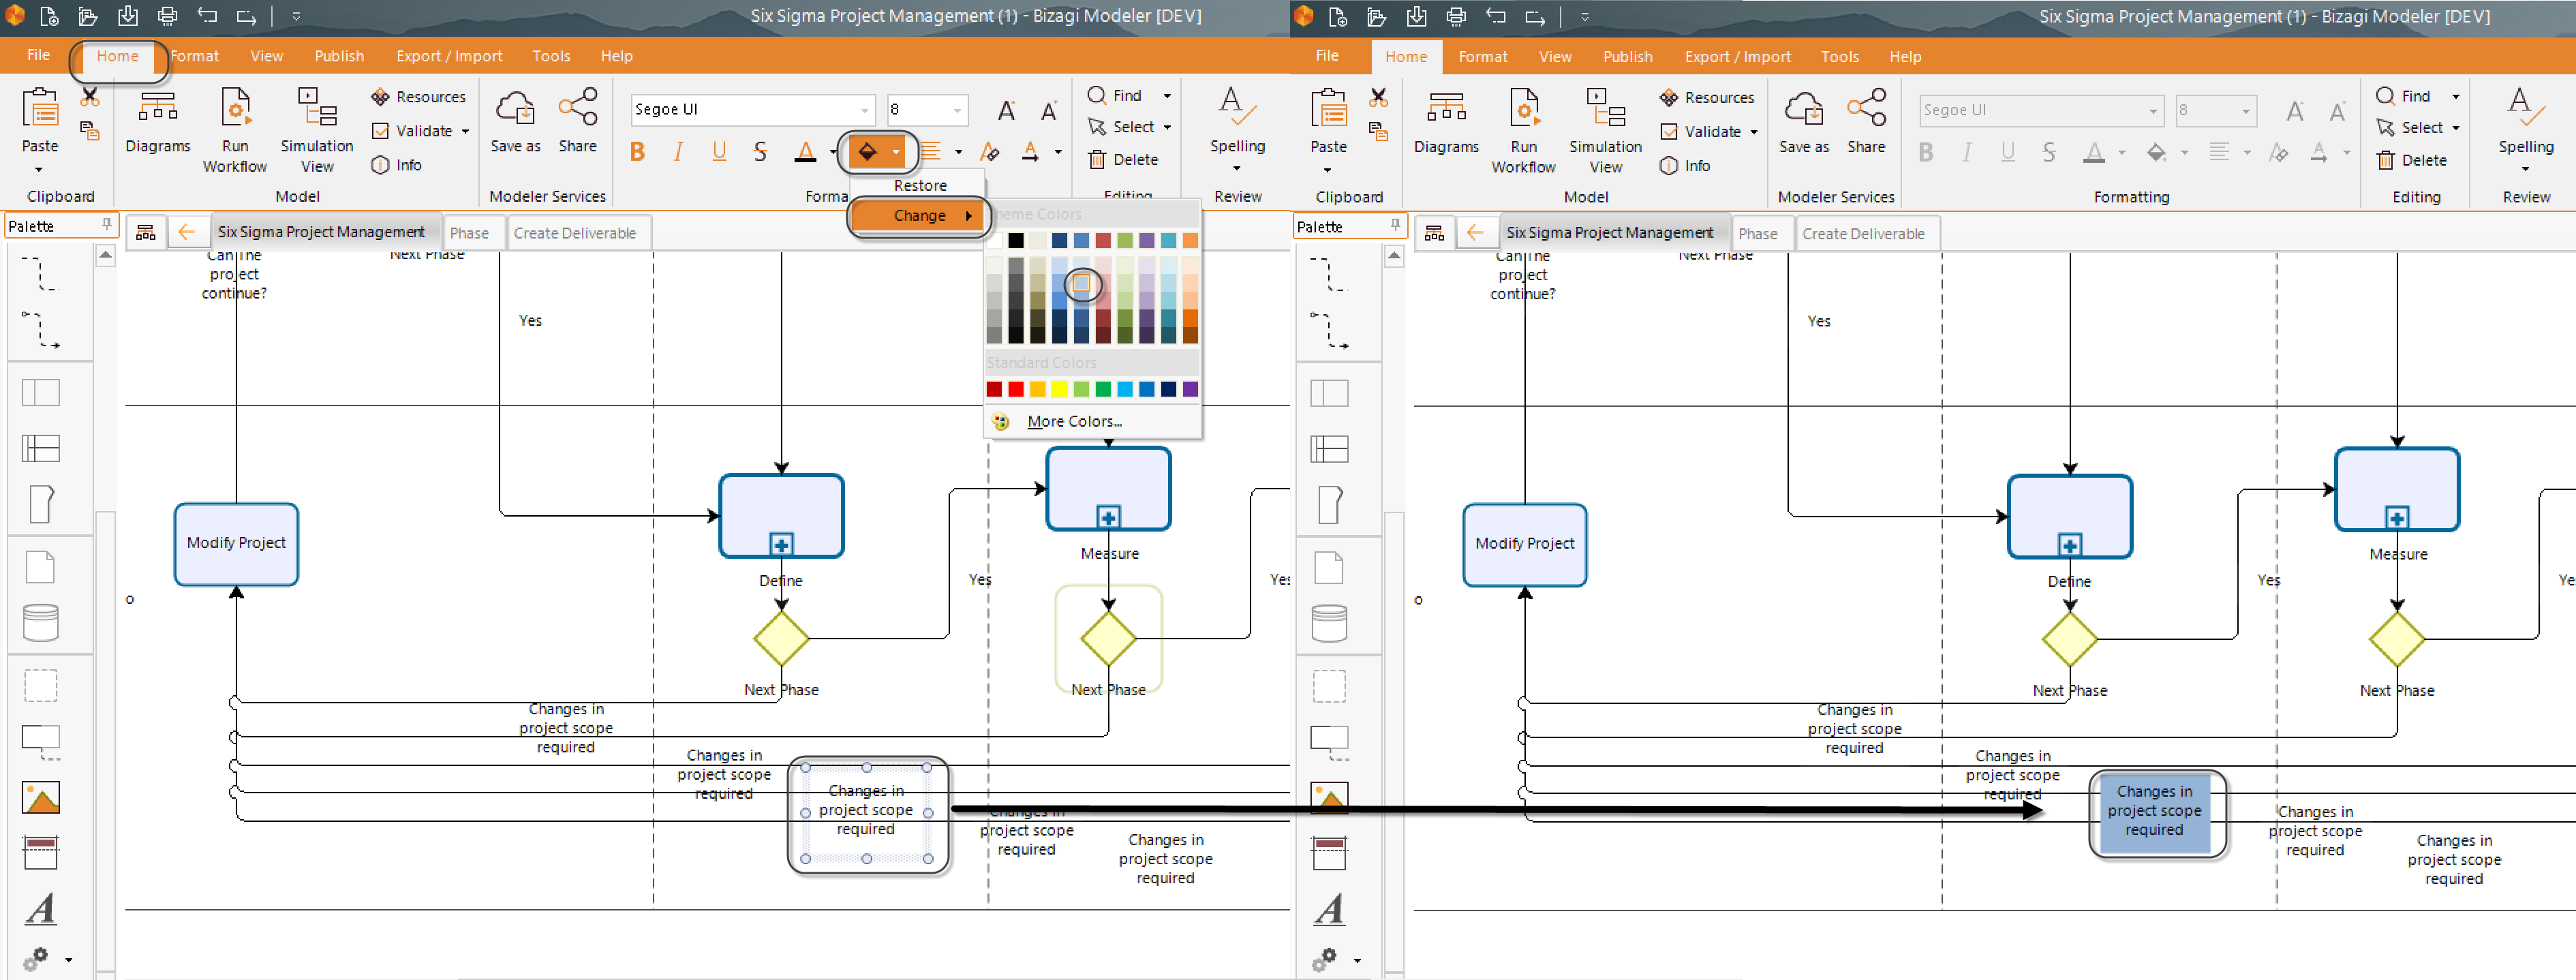Click shrink font size icon, left window
Screen dimensions: 2576x980
tap(1048, 110)
